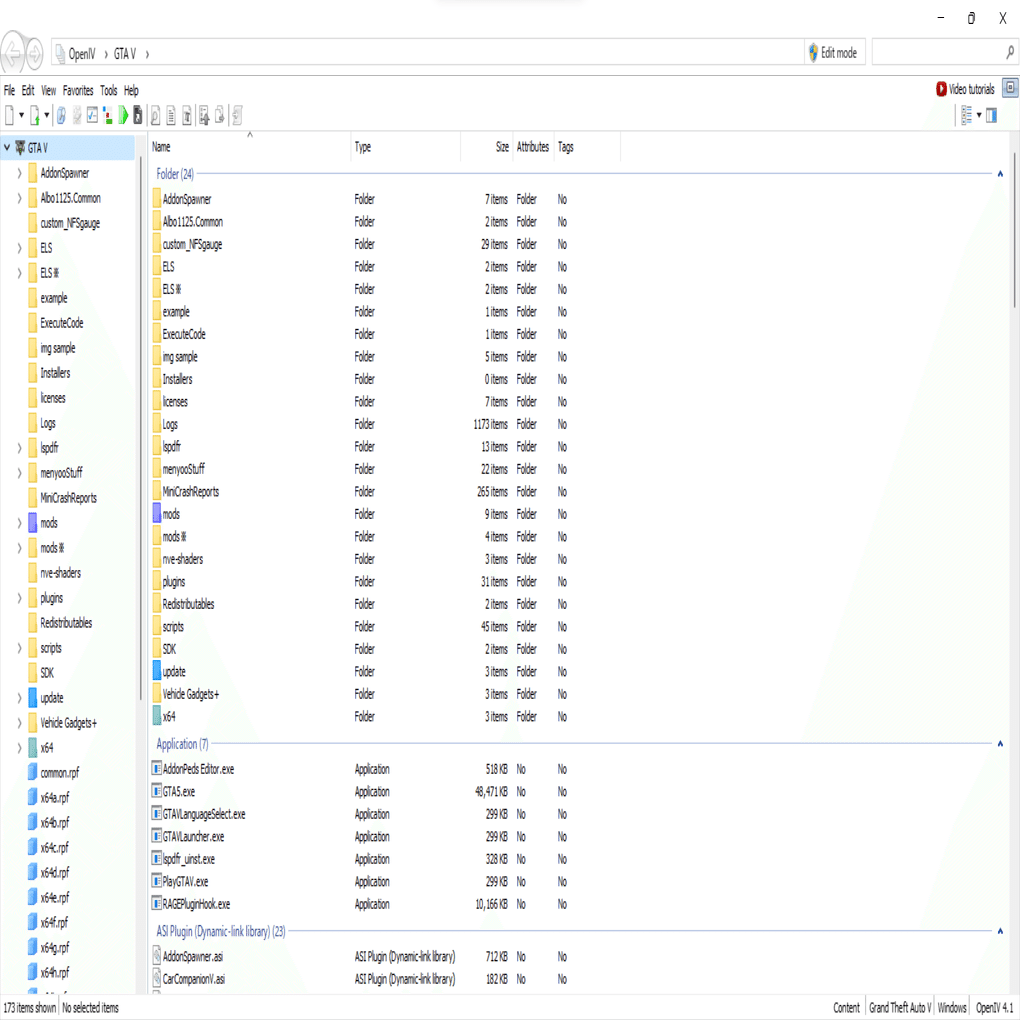
Task: Sort by the Name column header
Action: pyautogui.click(x=250, y=147)
